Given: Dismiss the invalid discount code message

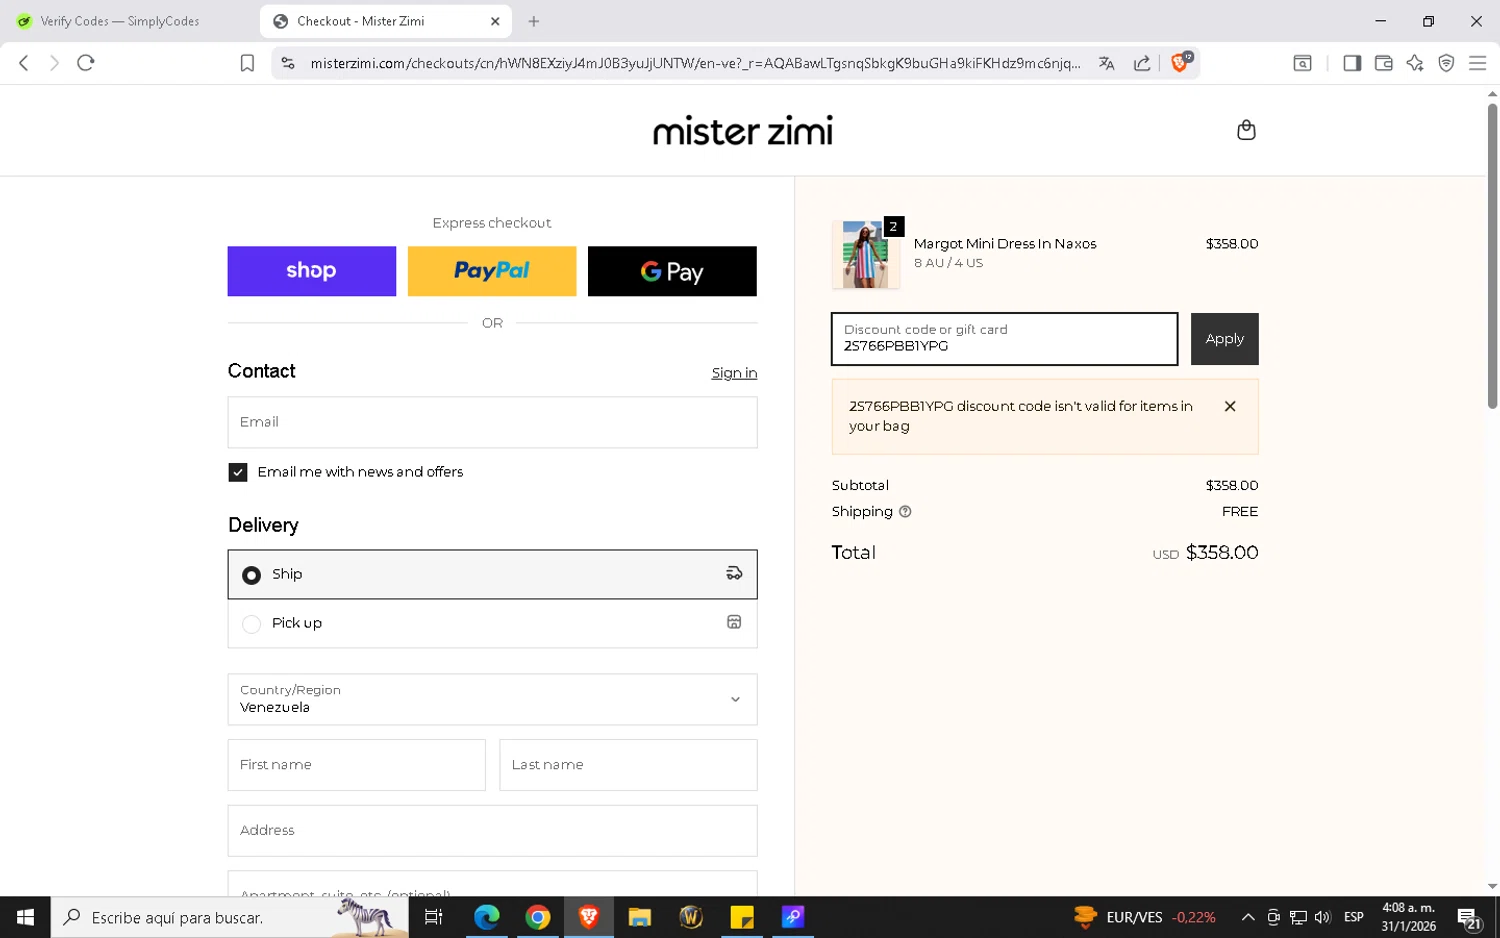Looking at the screenshot, I should [x=1230, y=406].
